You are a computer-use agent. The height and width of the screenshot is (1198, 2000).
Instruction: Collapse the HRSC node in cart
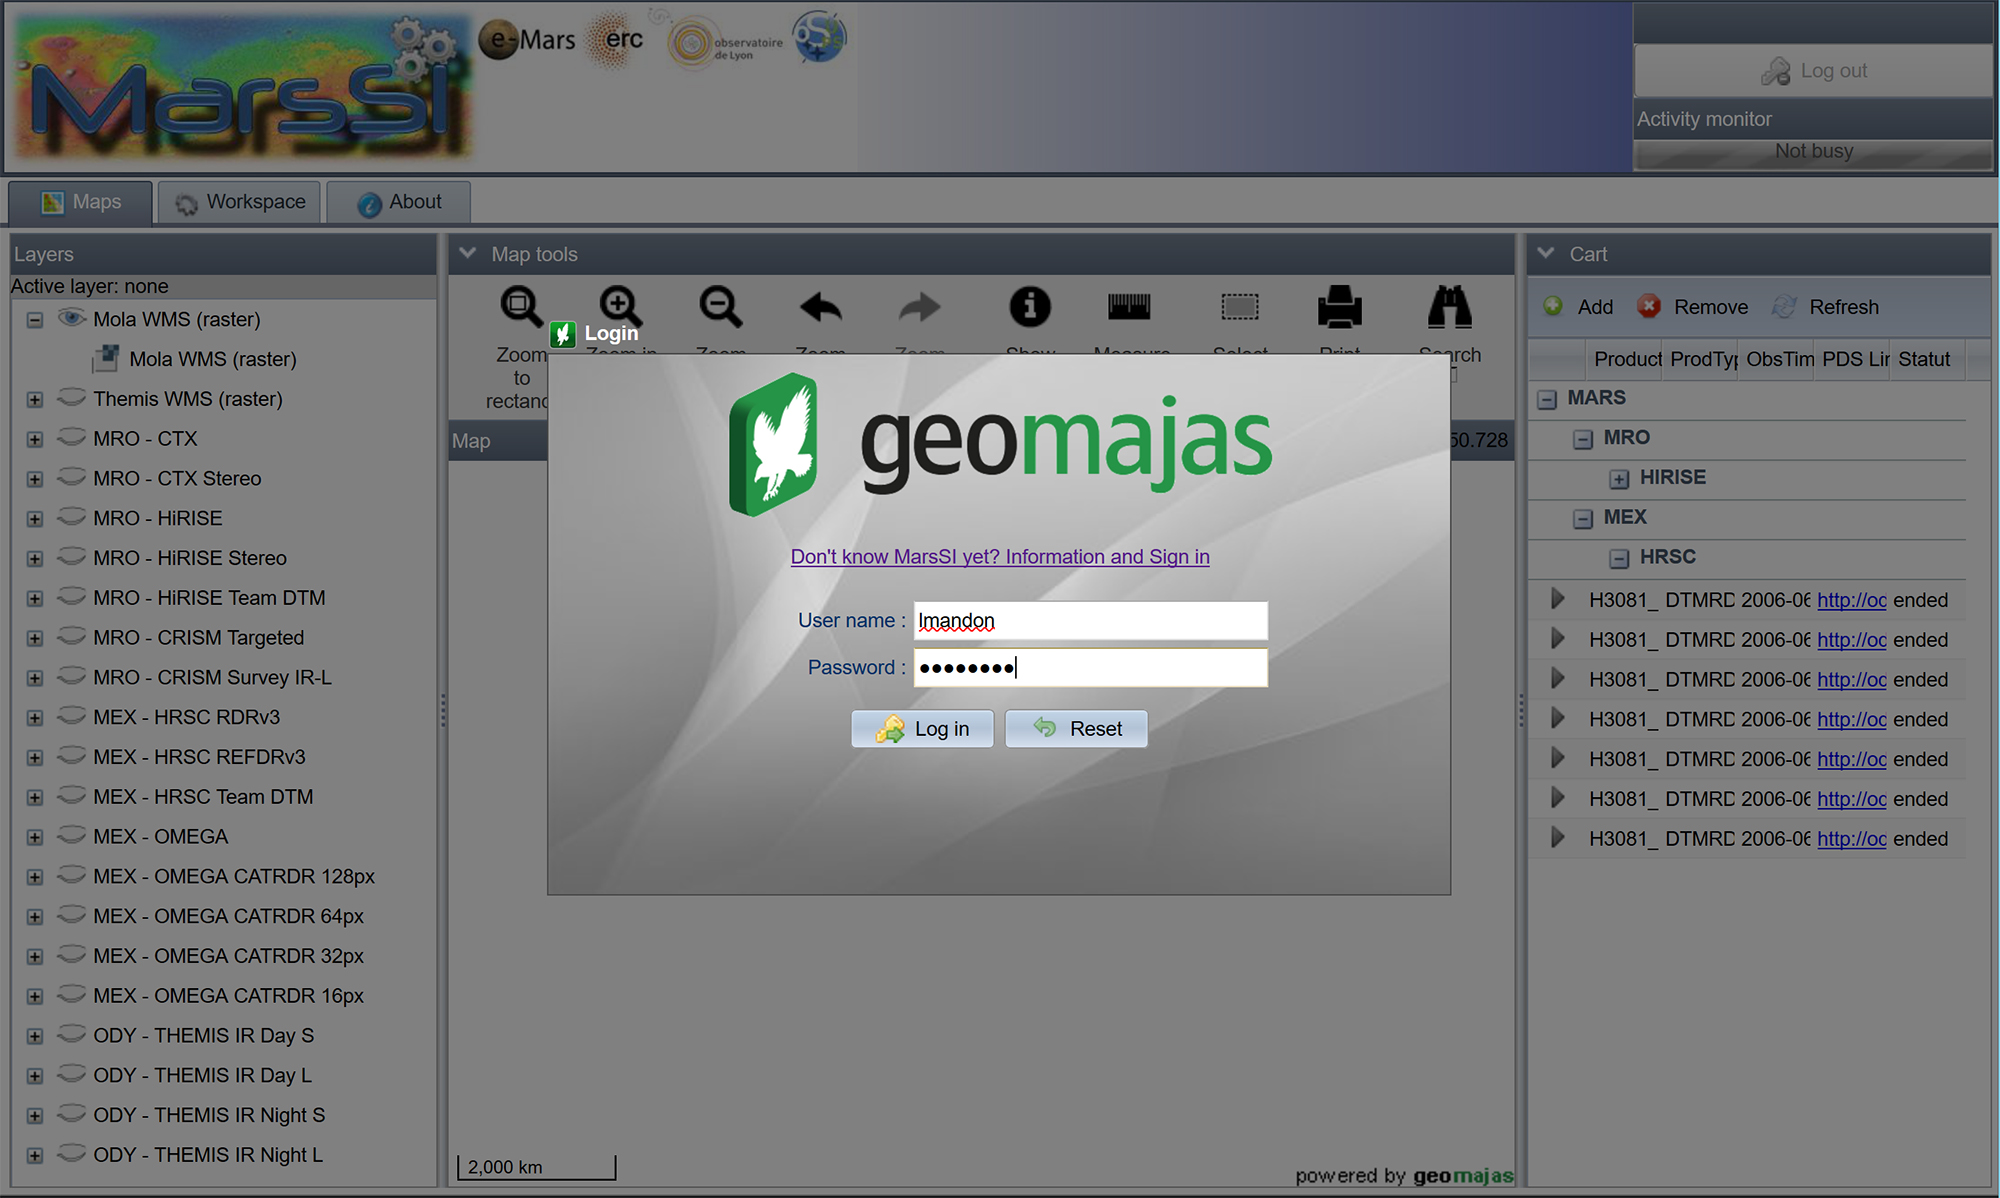1619,558
